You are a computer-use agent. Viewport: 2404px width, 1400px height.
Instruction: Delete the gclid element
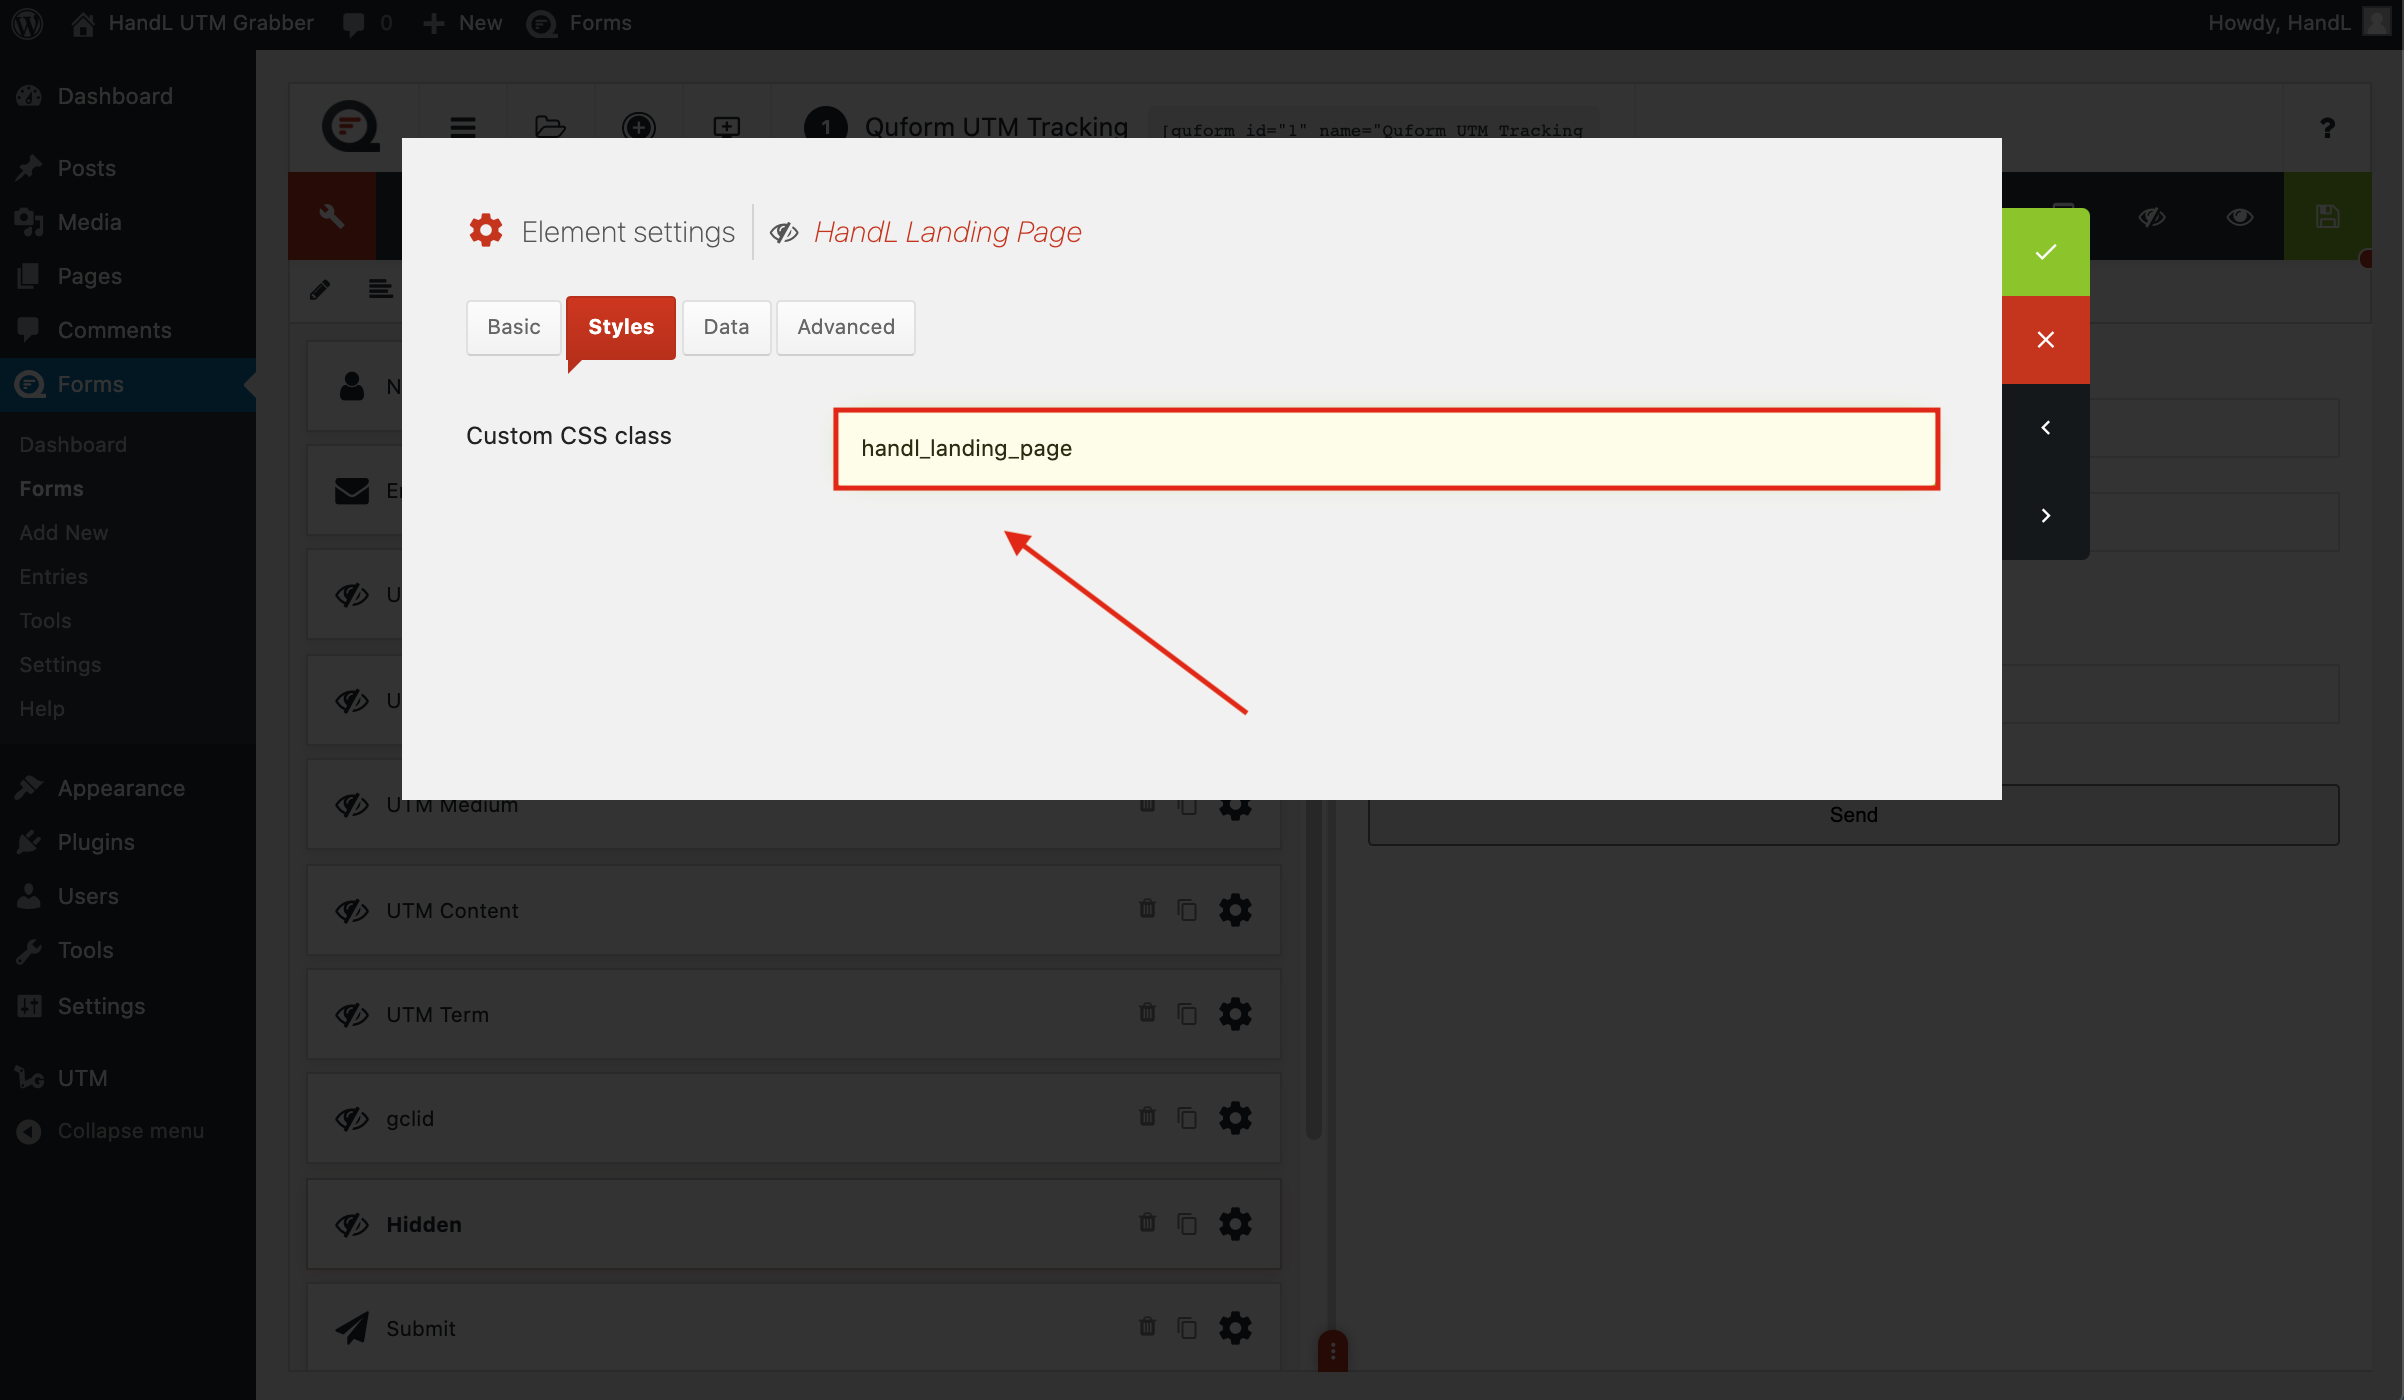coord(1147,1116)
